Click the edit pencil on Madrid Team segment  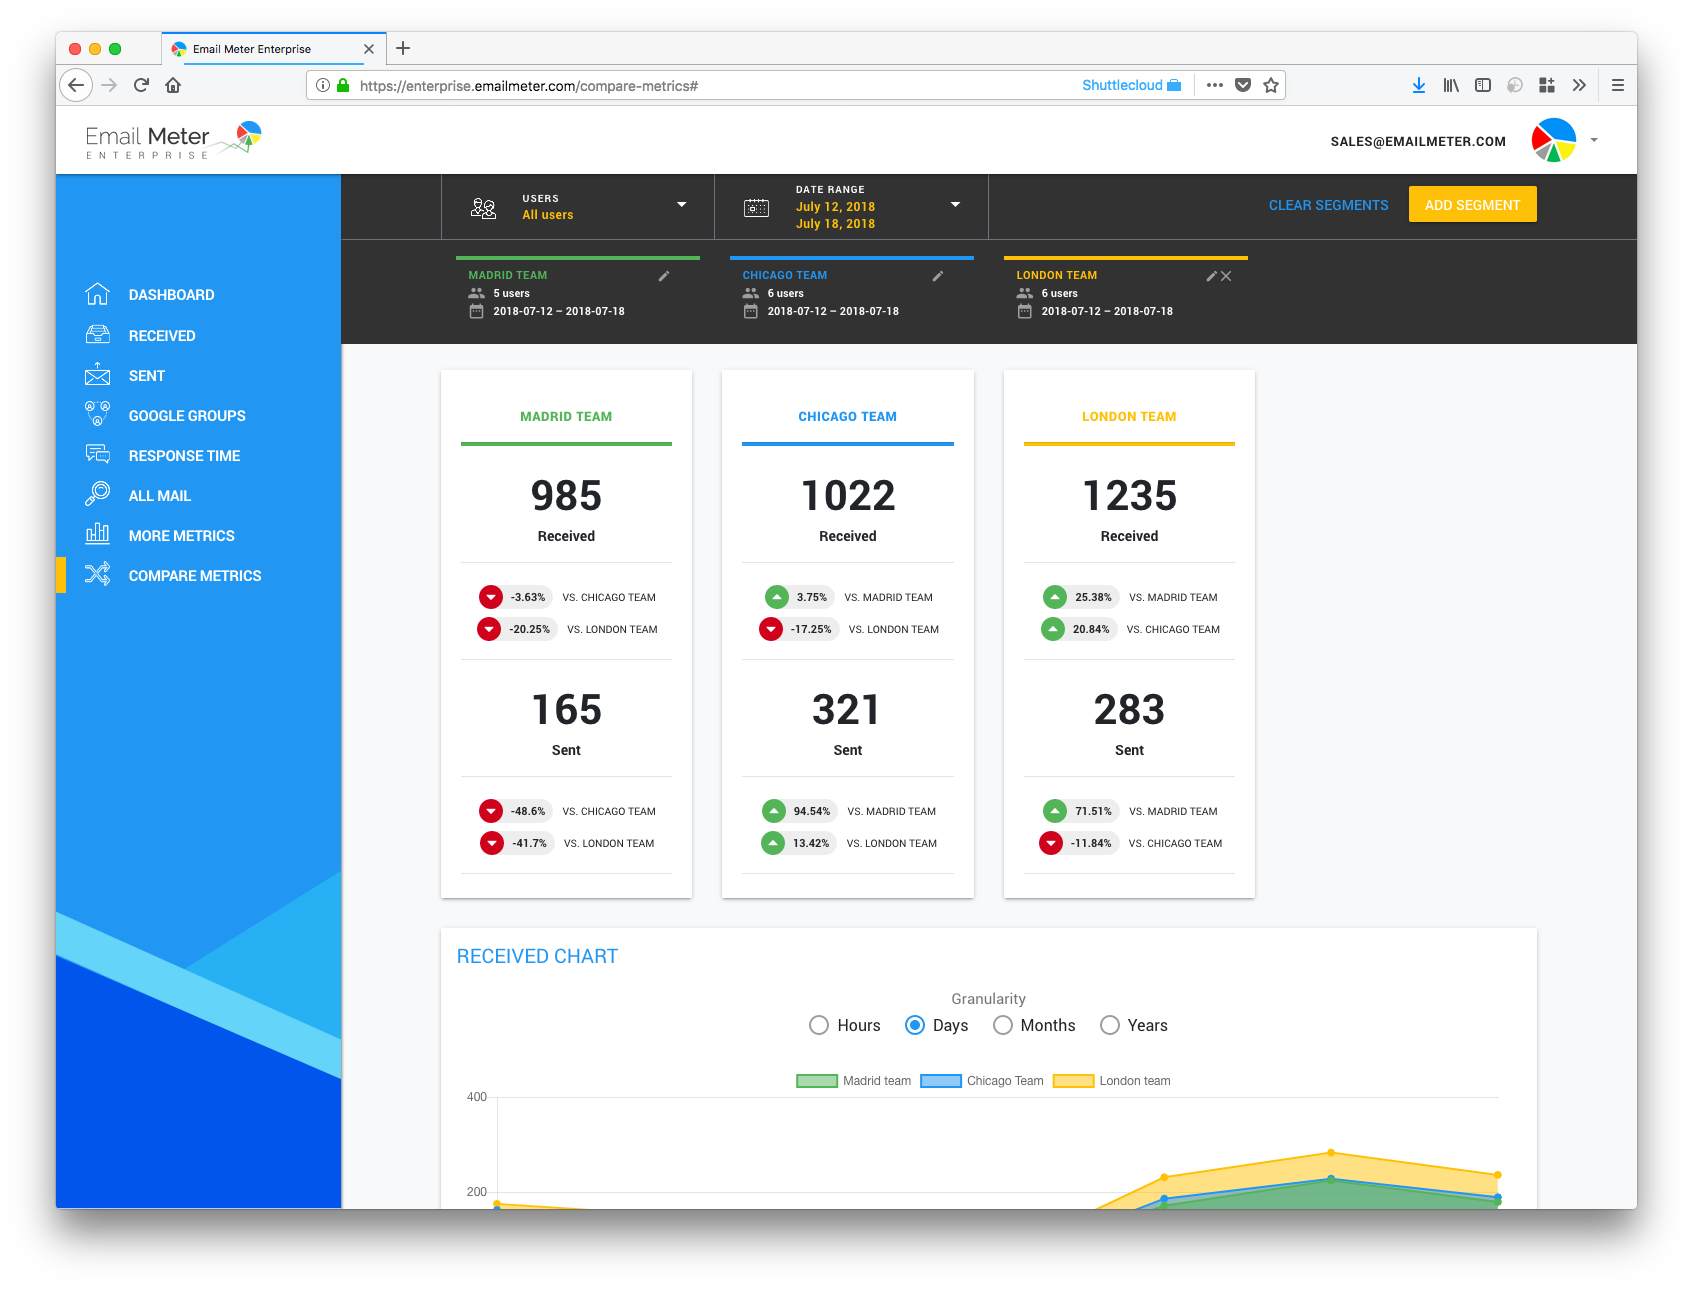tap(664, 276)
